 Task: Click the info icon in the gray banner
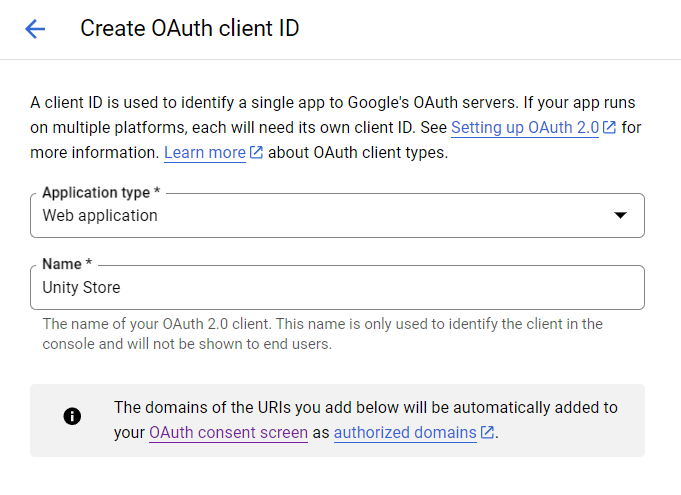(x=72, y=417)
